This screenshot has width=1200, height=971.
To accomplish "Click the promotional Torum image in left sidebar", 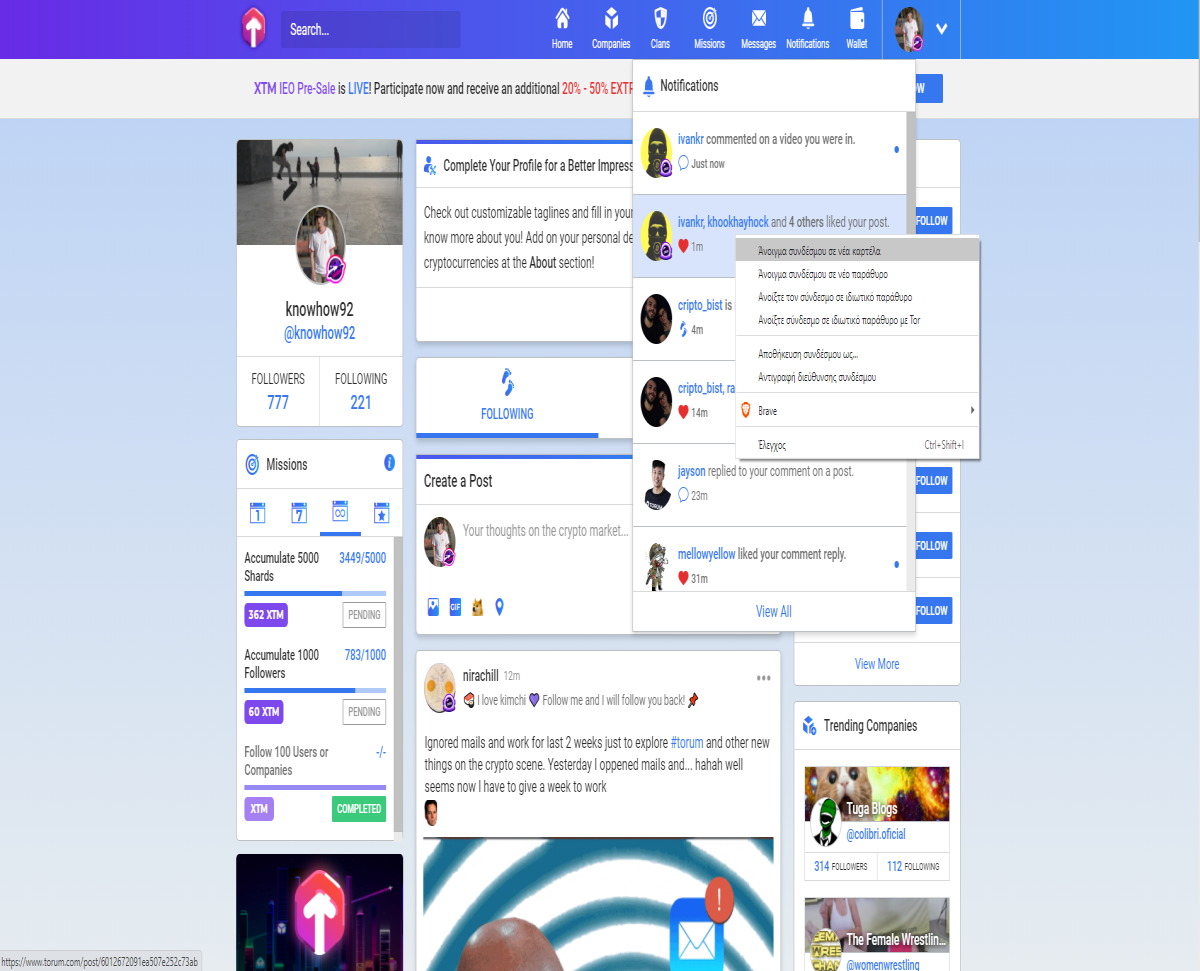I will [x=320, y=912].
